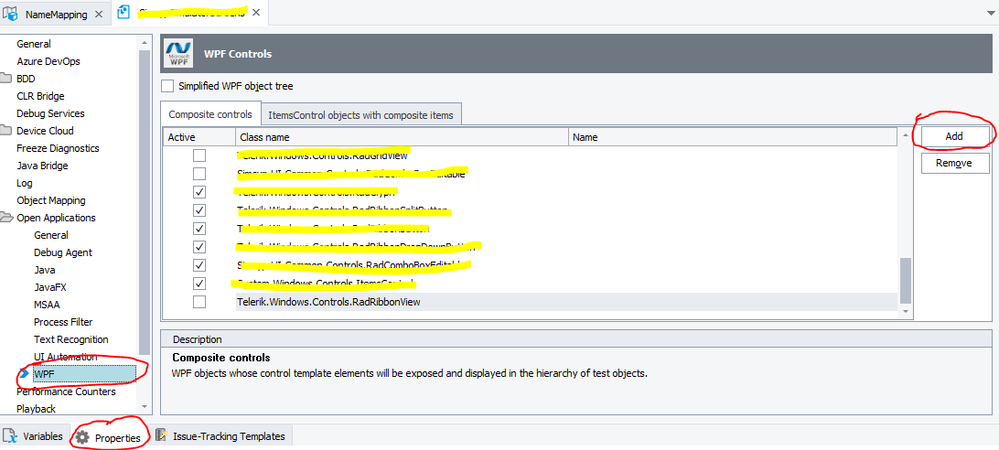The width and height of the screenshot is (999, 450).
Task: Select the Composite controls tab
Action: pos(210,115)
